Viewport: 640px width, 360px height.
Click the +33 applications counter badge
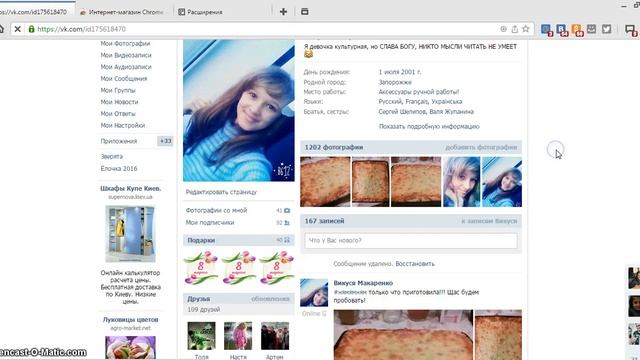click(165, 141)
